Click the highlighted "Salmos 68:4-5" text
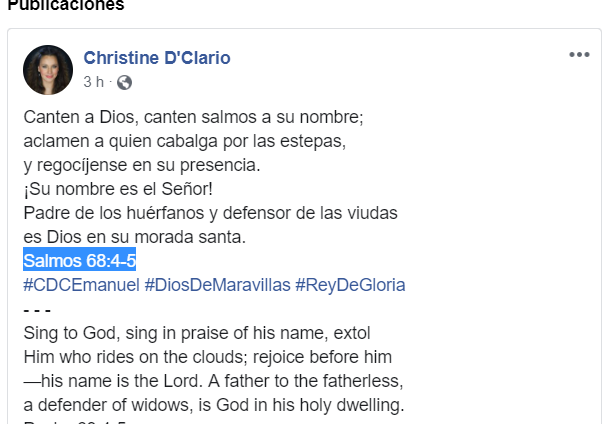The height and width of the screenshot is (424, 612). point(80,261)
